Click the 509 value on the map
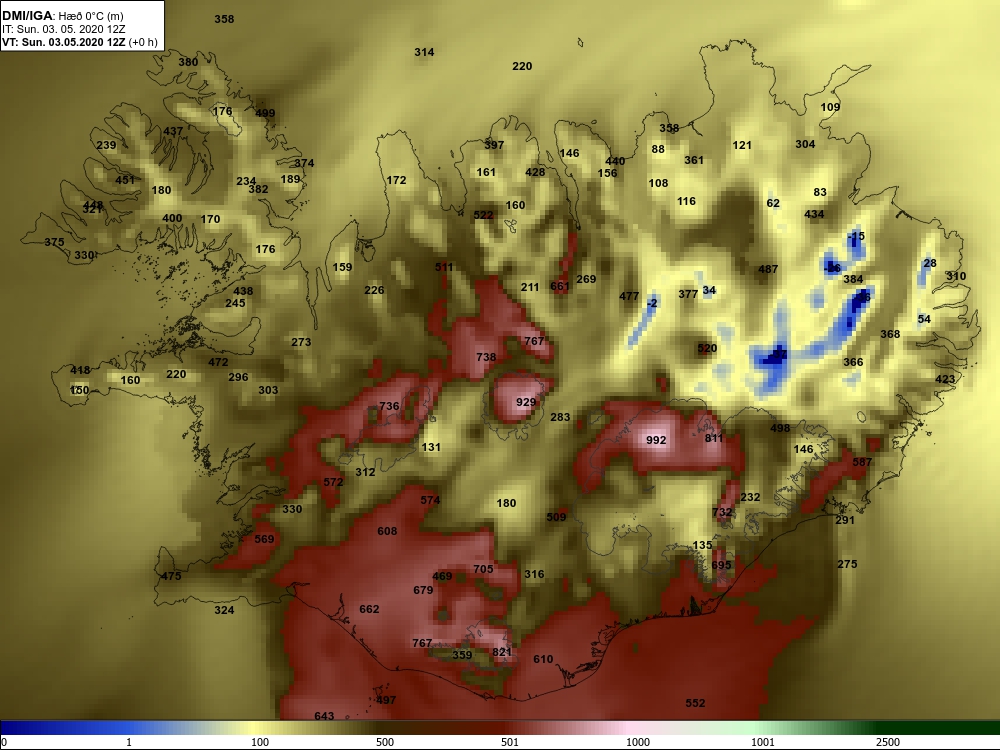The image size is (1000, 750). [556, 517]
